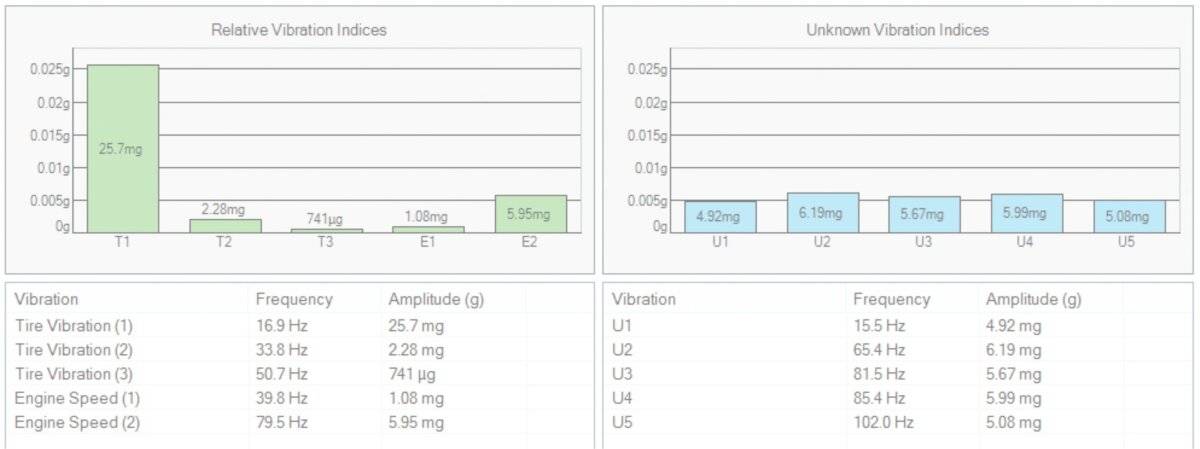Select the T2 bar labeled 2.28mg
Image resolution: width=1200 pixels, height=449 pixels.
tap(225, 226)
